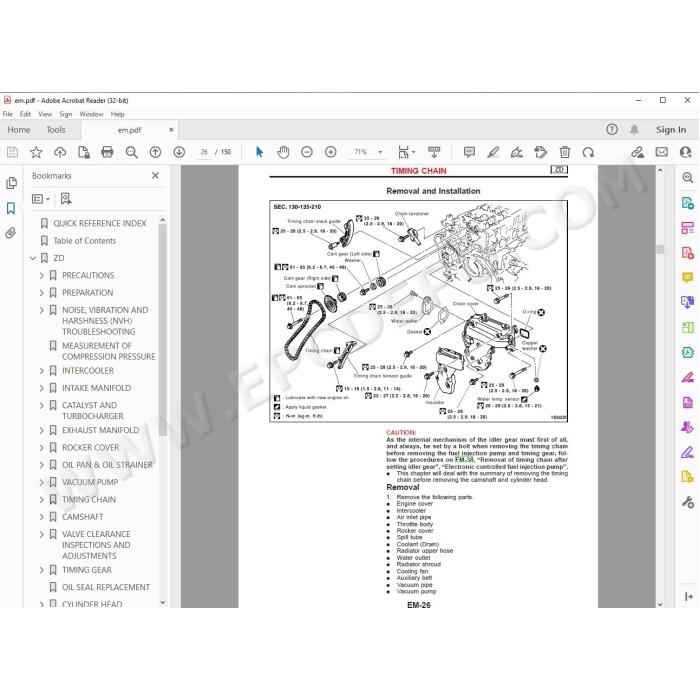Select the Hand pan tool
The width and height of the screenshot is (700, 700).
[283, 152]
